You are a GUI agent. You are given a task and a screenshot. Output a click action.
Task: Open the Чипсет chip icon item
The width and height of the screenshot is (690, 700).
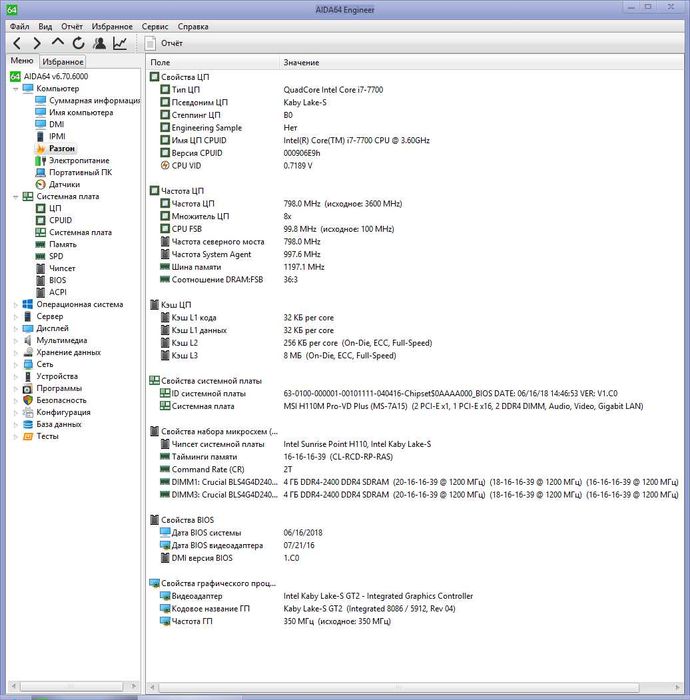[x=41, y=268]
